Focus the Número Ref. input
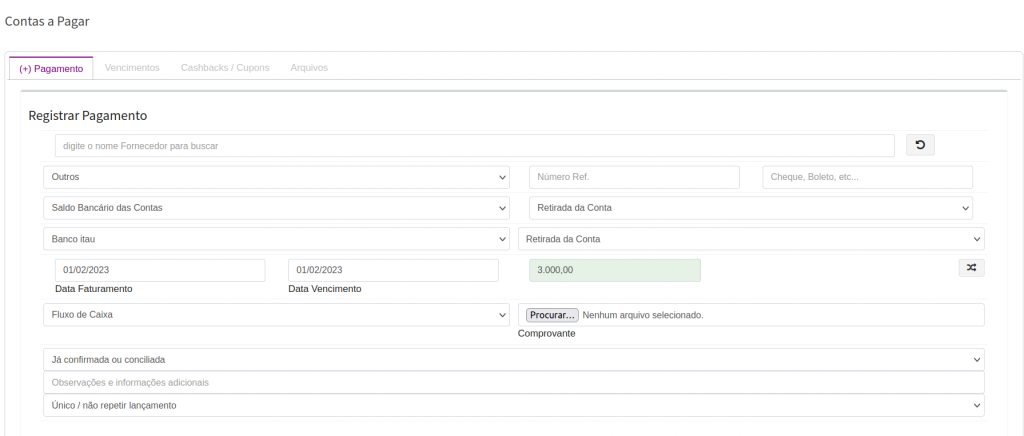The height and width of the screenshot is (436, 1024). tap(634, 177)
